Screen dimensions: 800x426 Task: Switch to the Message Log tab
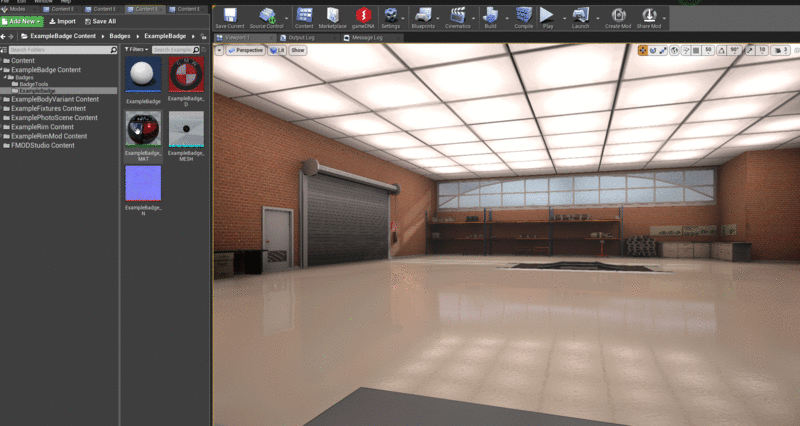[x=368, y=37]
